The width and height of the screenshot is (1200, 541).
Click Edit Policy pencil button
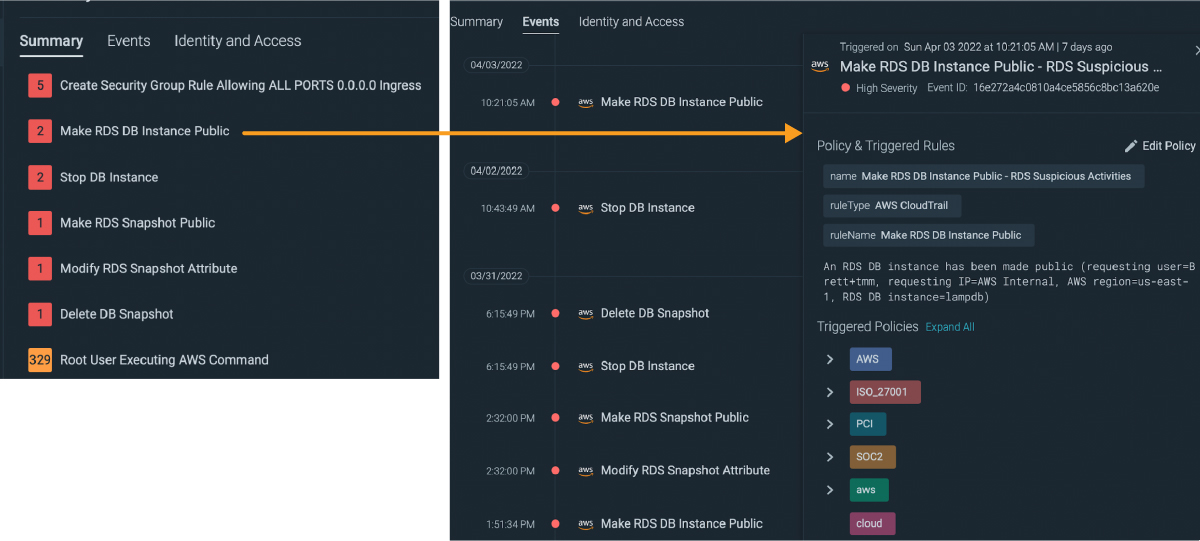(x=1160, y=146)
